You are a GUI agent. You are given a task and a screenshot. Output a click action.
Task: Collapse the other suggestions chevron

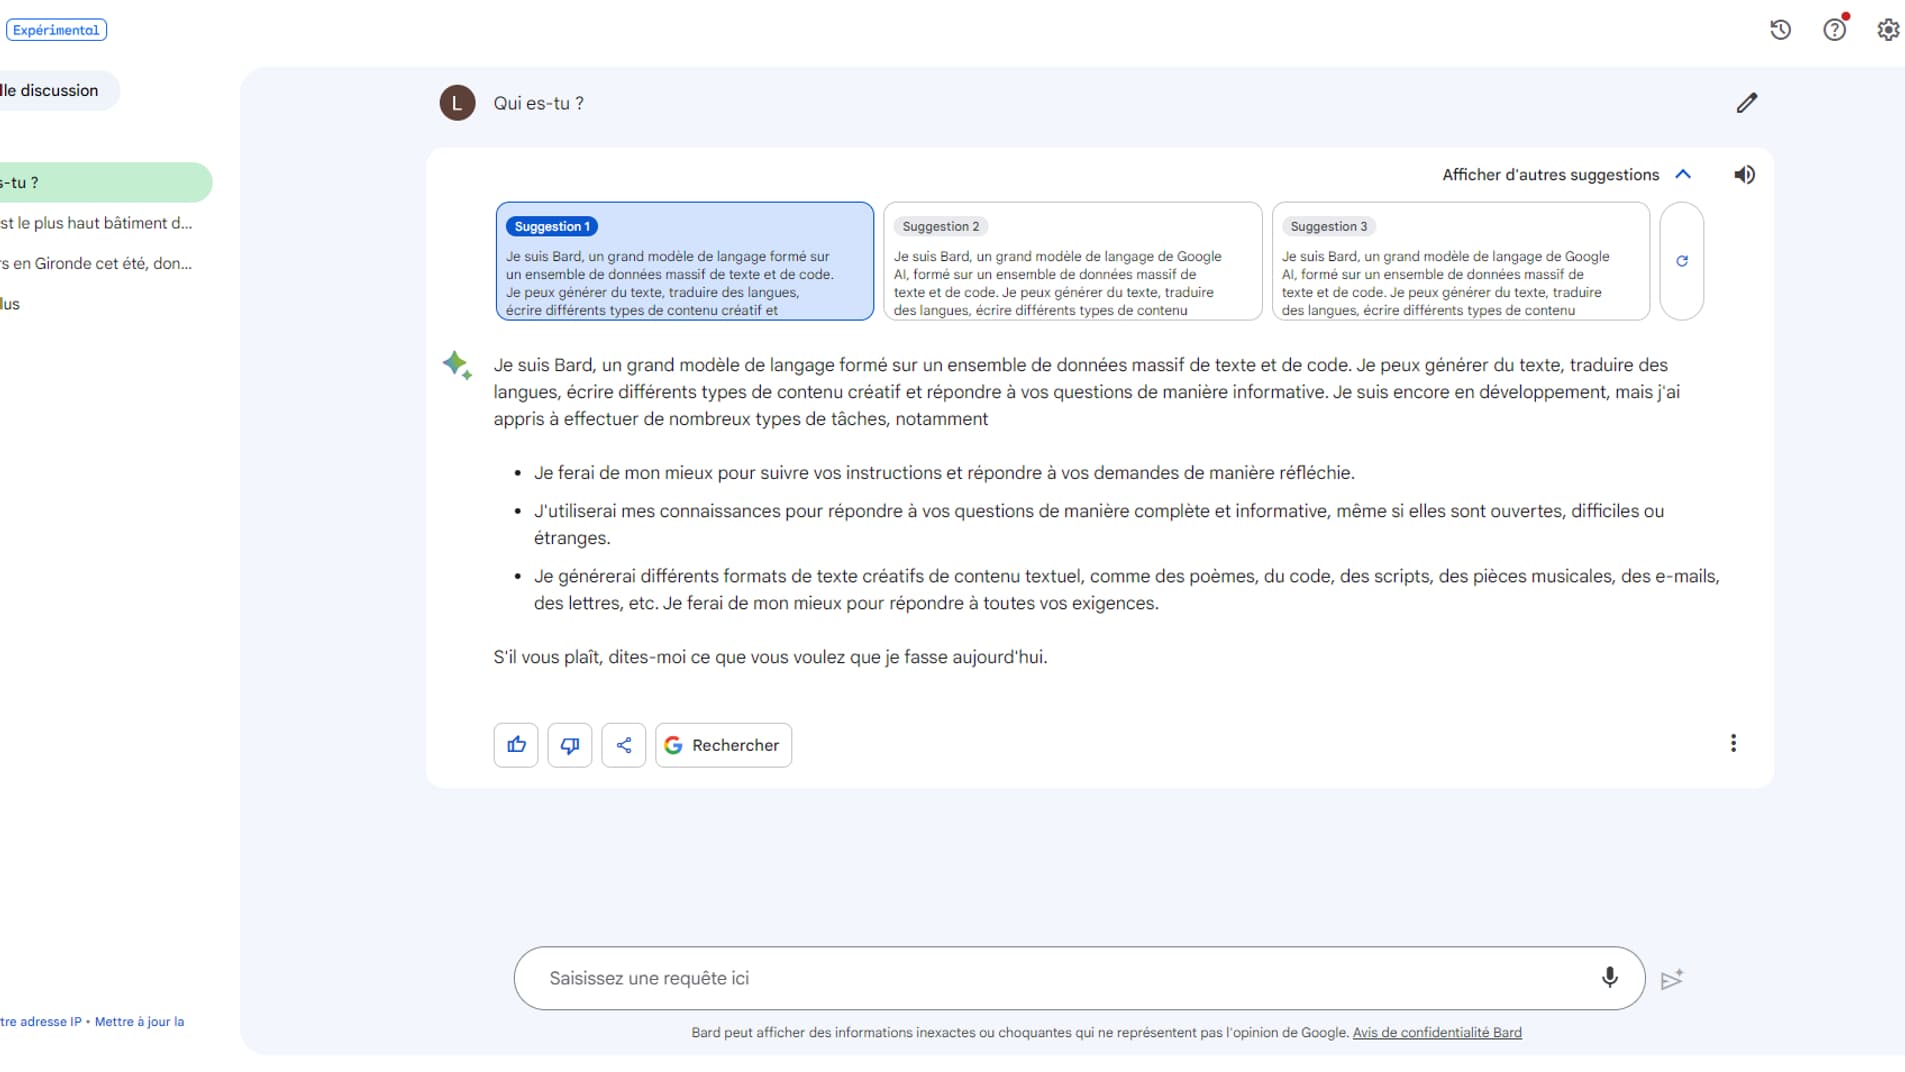[x=1683, y=174]
